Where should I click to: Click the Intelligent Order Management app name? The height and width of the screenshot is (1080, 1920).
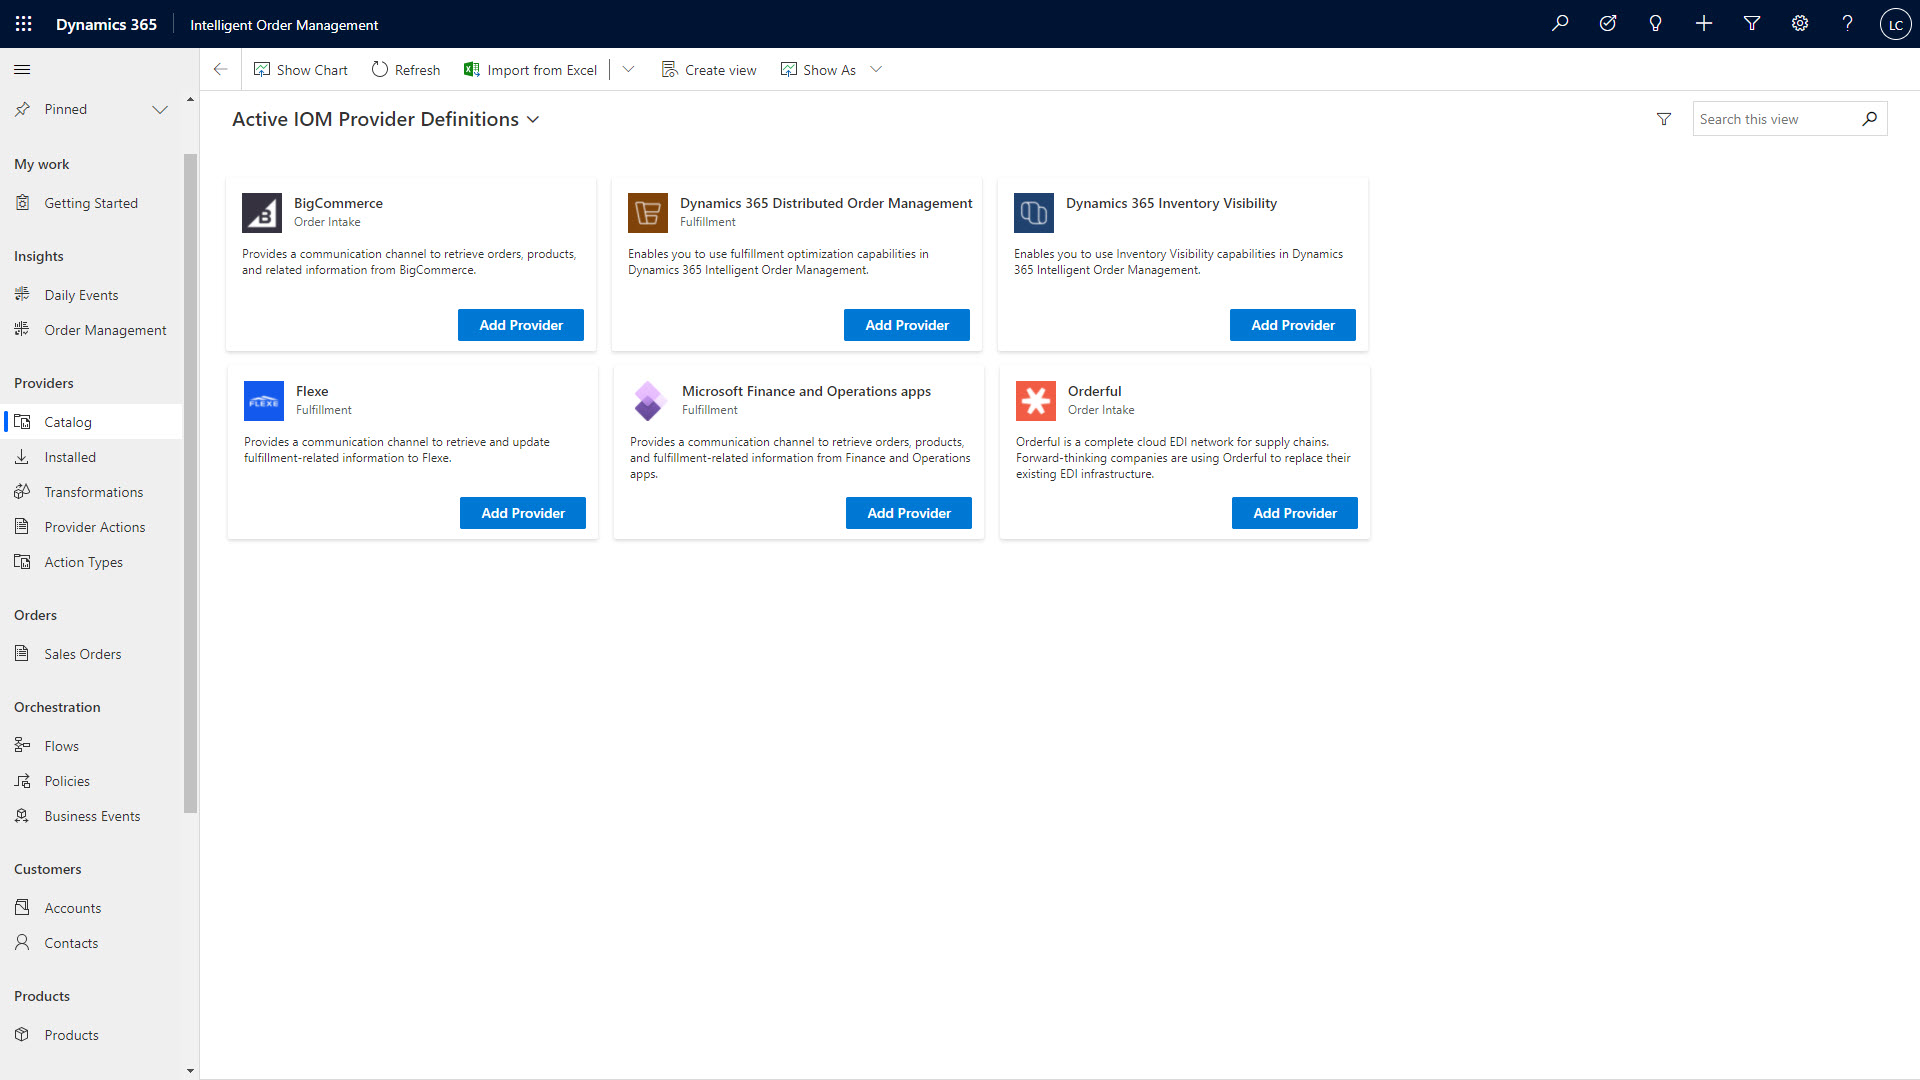[x=284, y=24]
